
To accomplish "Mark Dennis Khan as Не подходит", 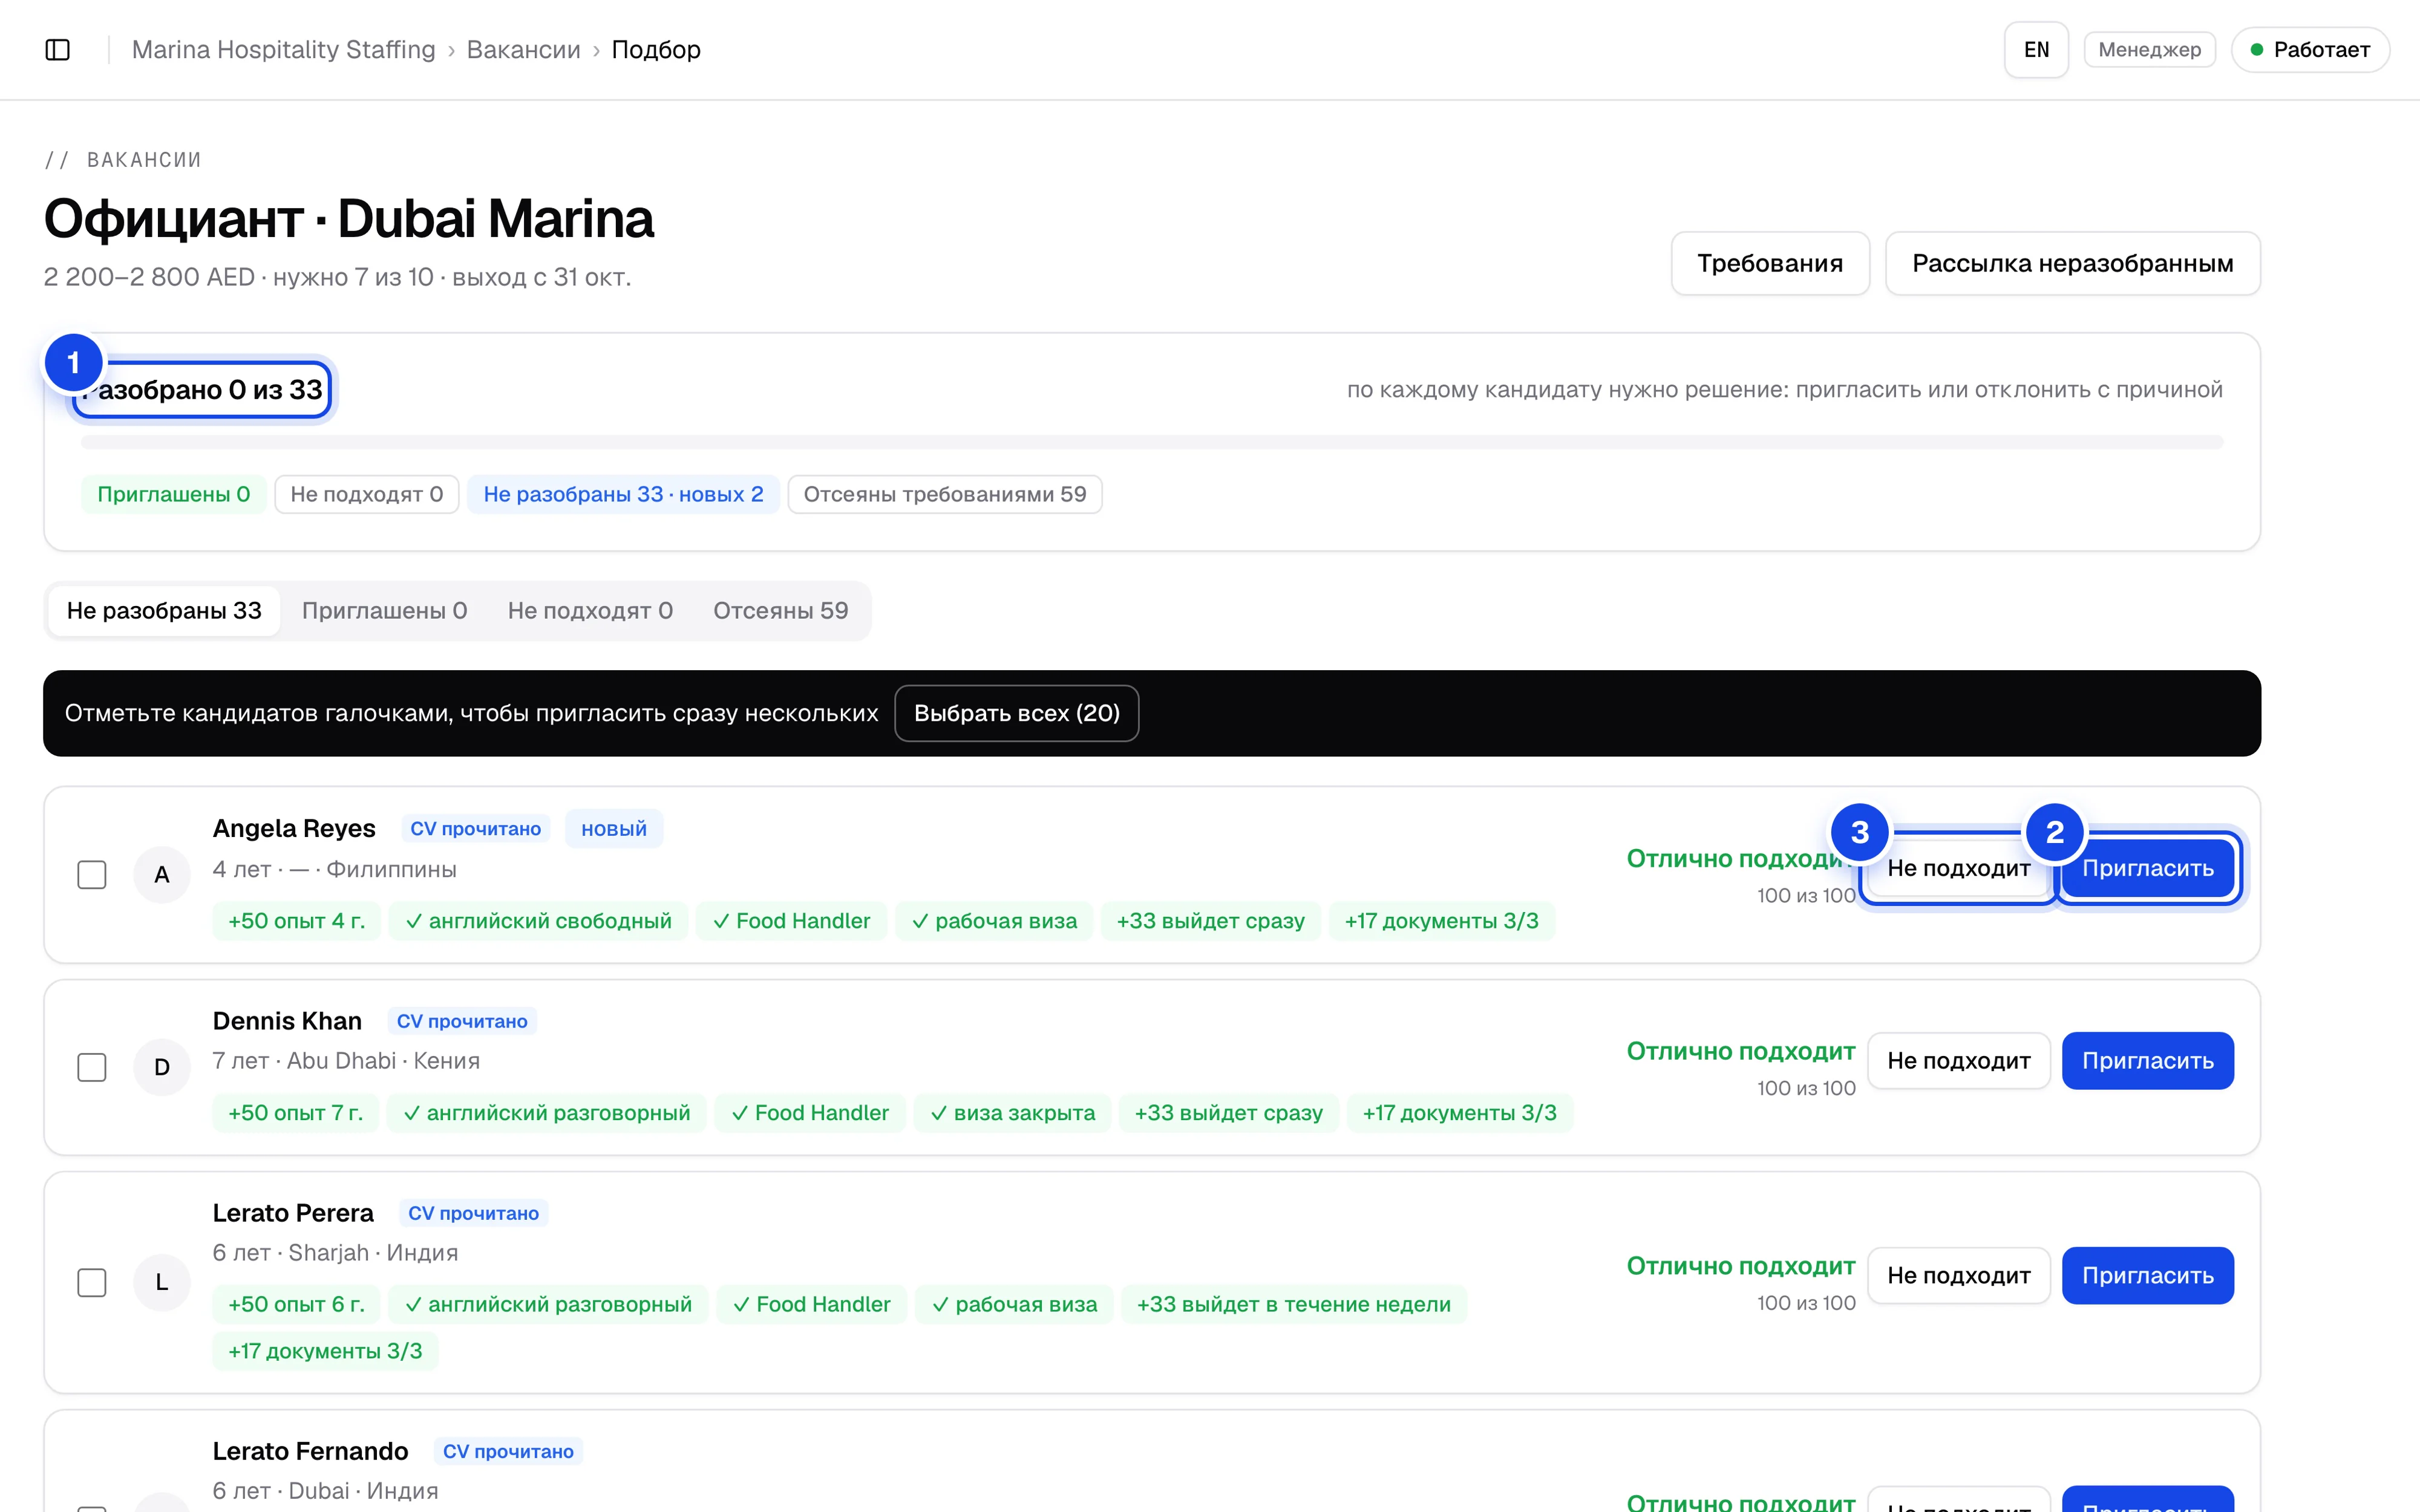I will click(1959, 1061).
